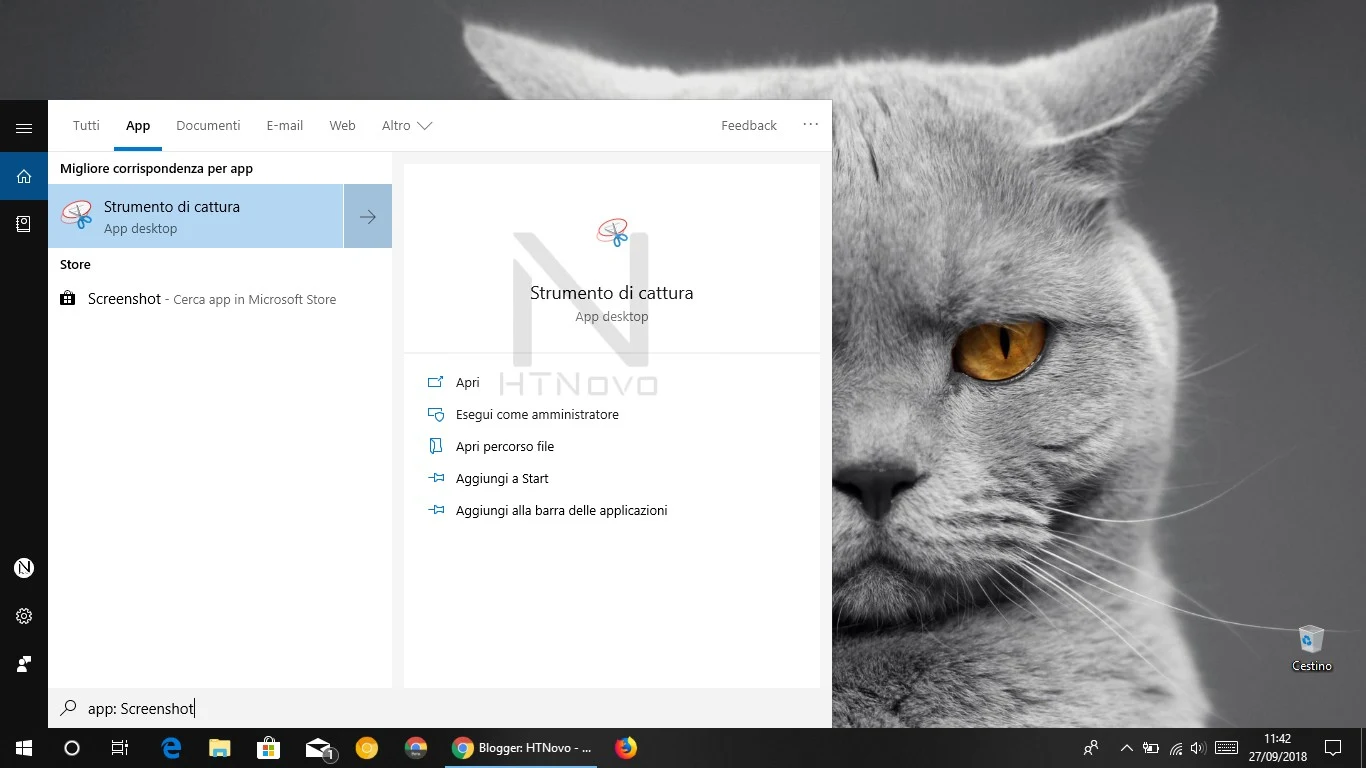Select the Strumento di cattura result
Viewport: 1366px width, 768px height.
tap(196, 216)
